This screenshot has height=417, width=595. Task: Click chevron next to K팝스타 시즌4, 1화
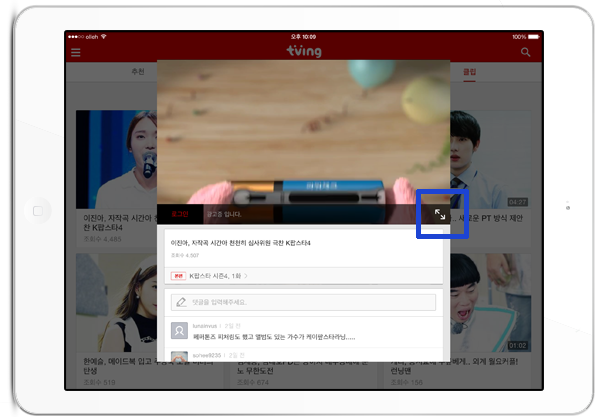(x=246, y=276)
